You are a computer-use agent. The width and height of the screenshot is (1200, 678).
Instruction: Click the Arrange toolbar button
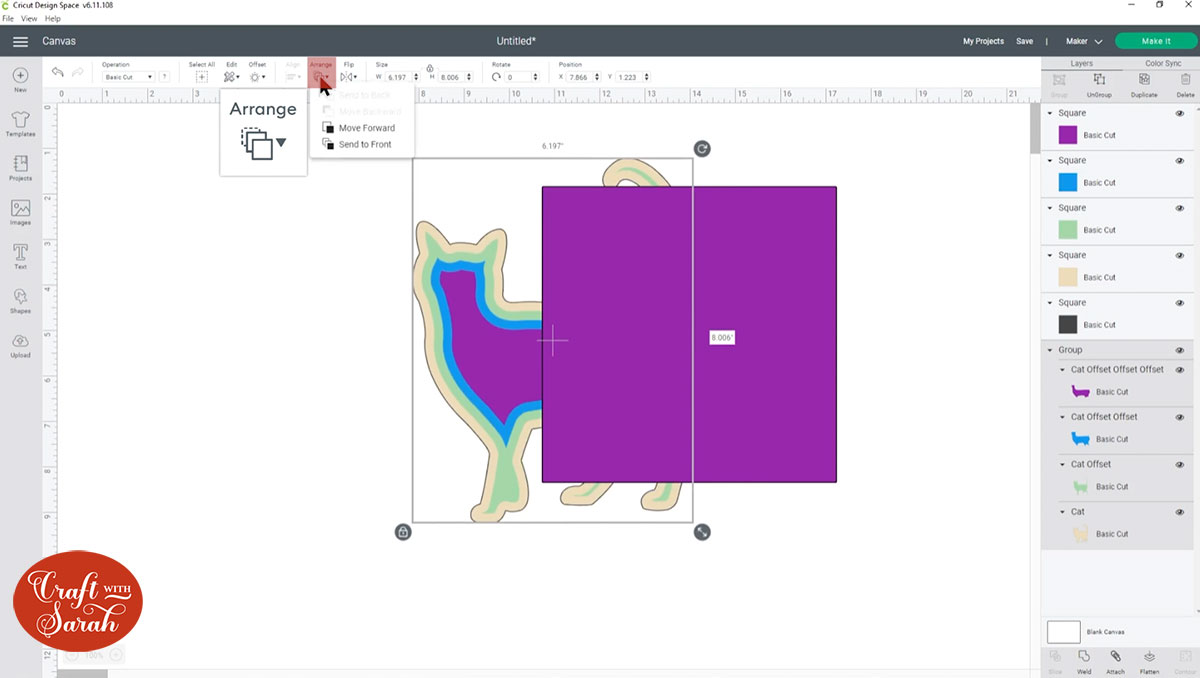coord(321,72)
